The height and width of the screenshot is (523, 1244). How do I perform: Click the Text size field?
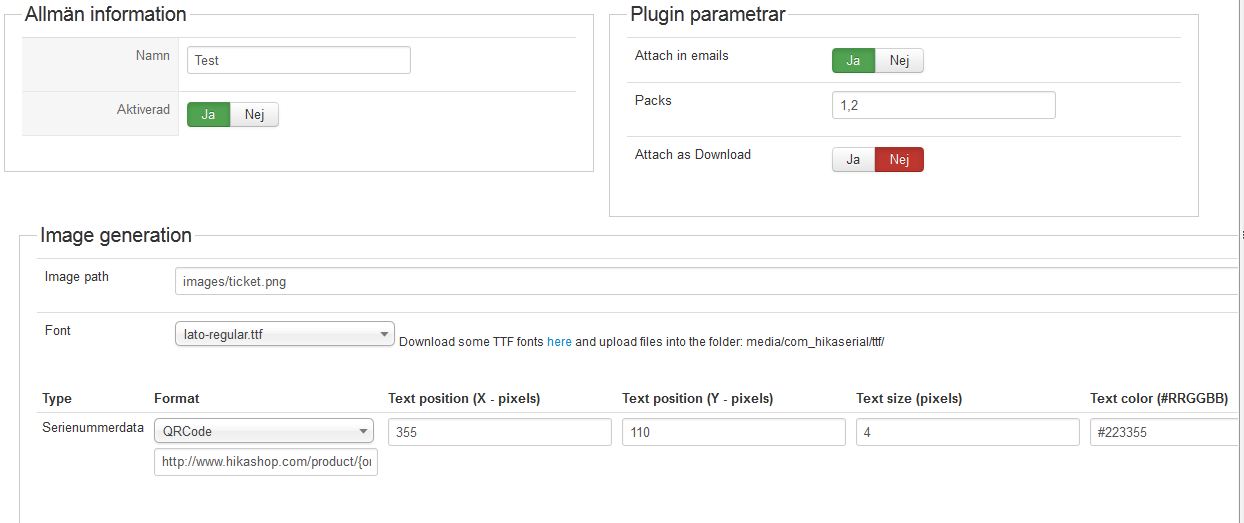tap(968, 432)
